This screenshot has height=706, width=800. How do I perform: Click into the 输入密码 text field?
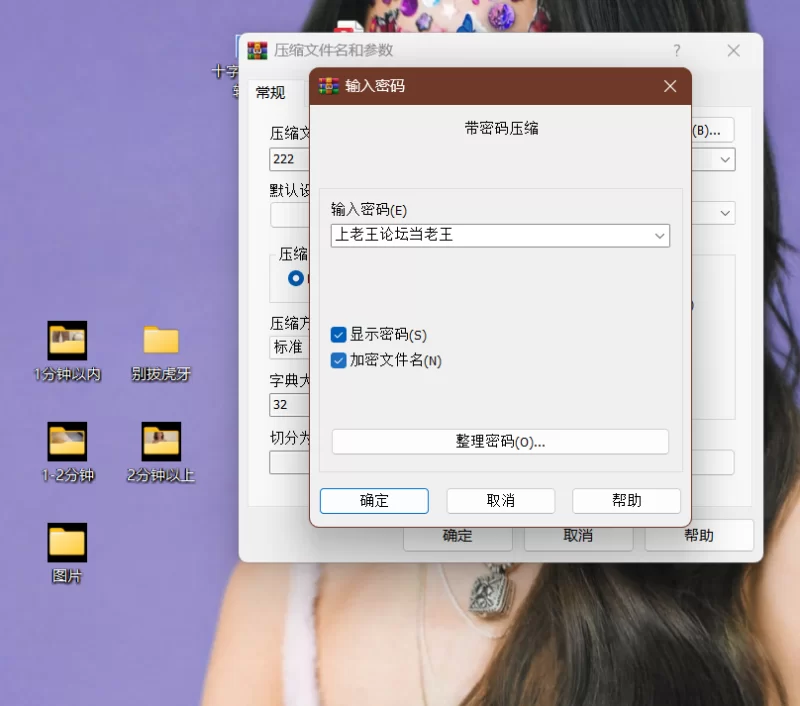pyautogui.click(x=490, y=236)
